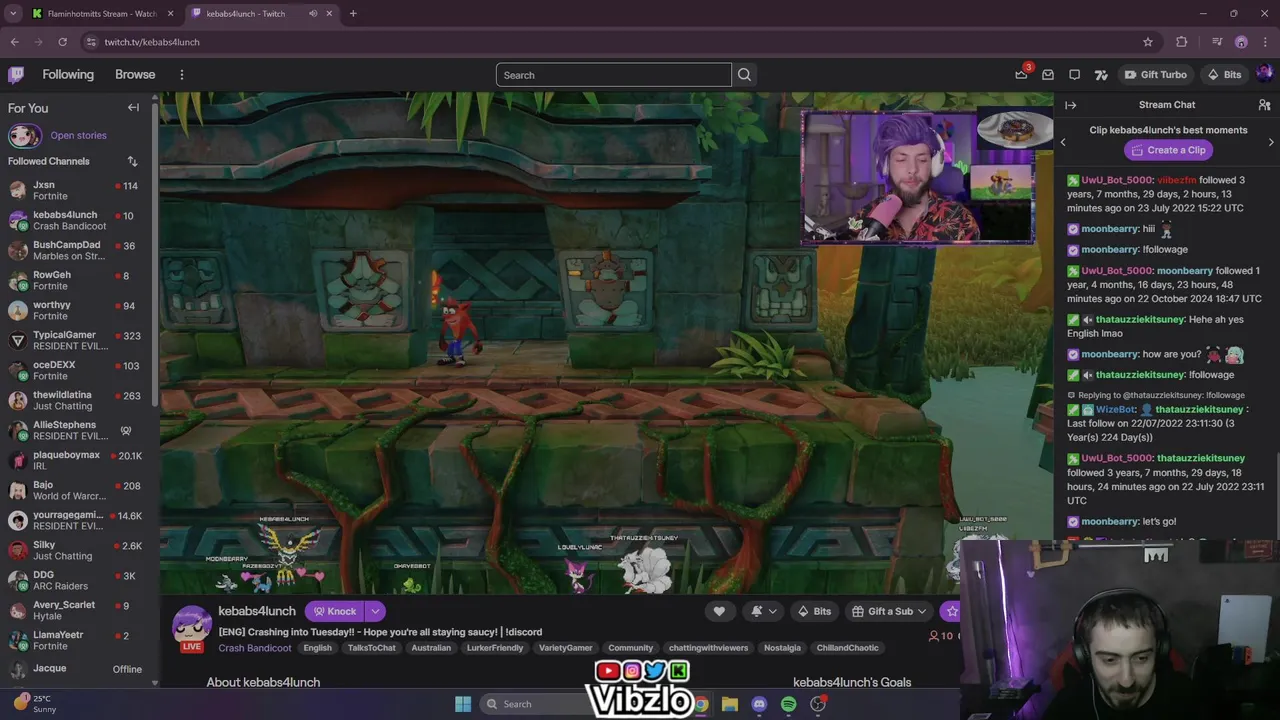The image size is (1280, 720).
Task: Reload the Twitch page
Action: (62, 42)
